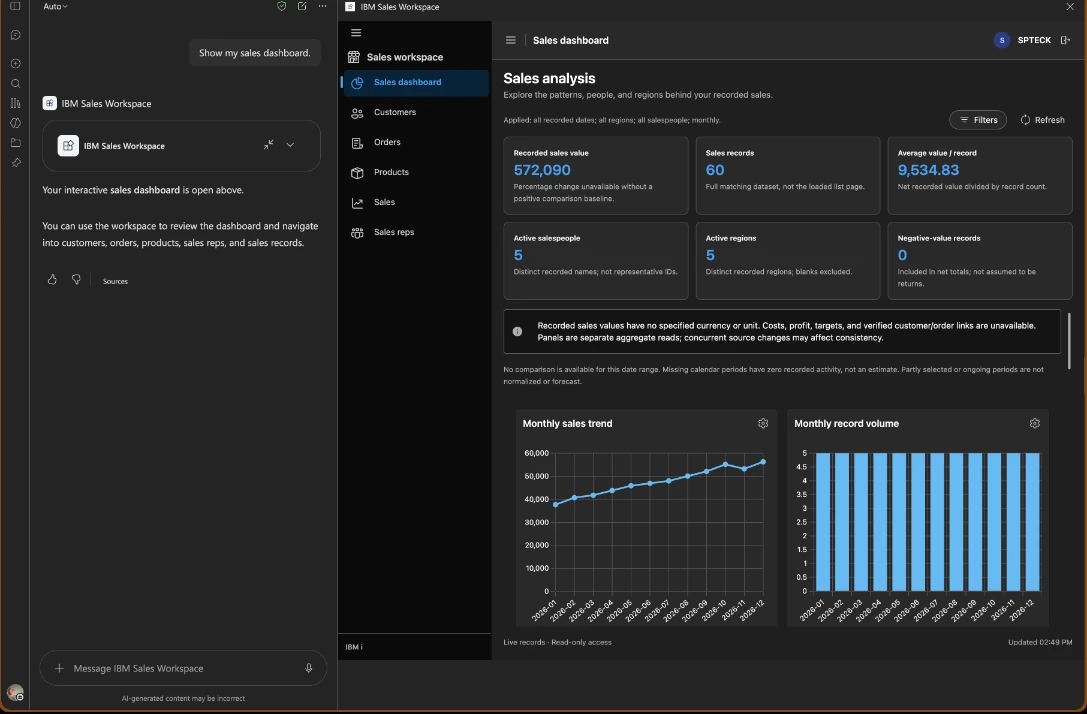
Task: Click the sign-out icon next to SPTECK
Action: click(x=1066, y=40)
